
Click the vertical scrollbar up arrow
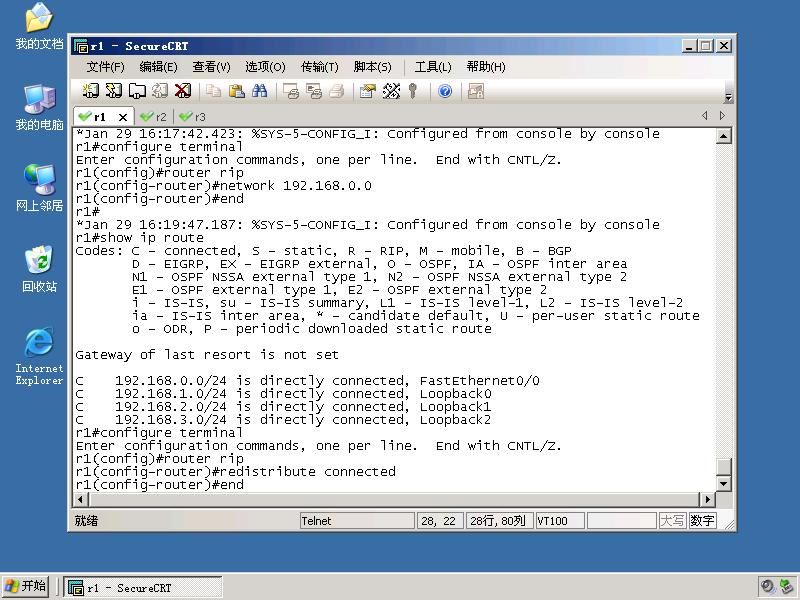723,136
